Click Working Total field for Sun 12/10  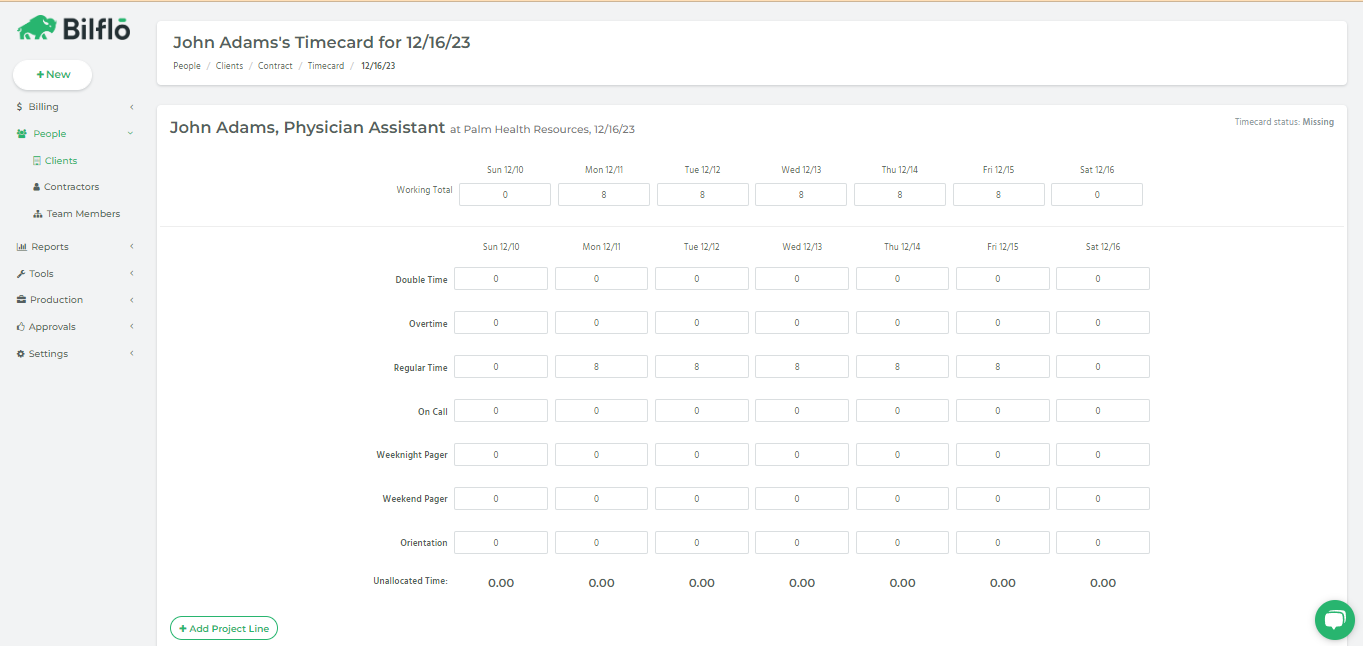pyautogui.click(x=505, y=195)
